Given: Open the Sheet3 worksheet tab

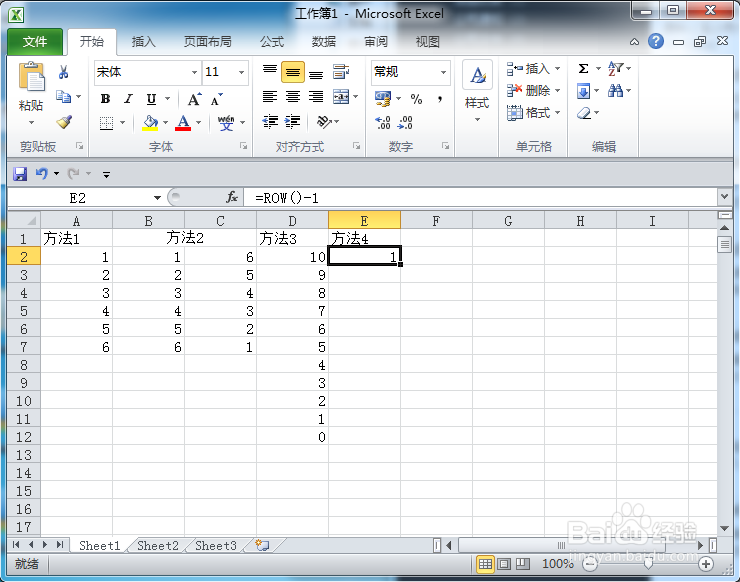Looking at the screenshot, I should [x=216, y=546].
